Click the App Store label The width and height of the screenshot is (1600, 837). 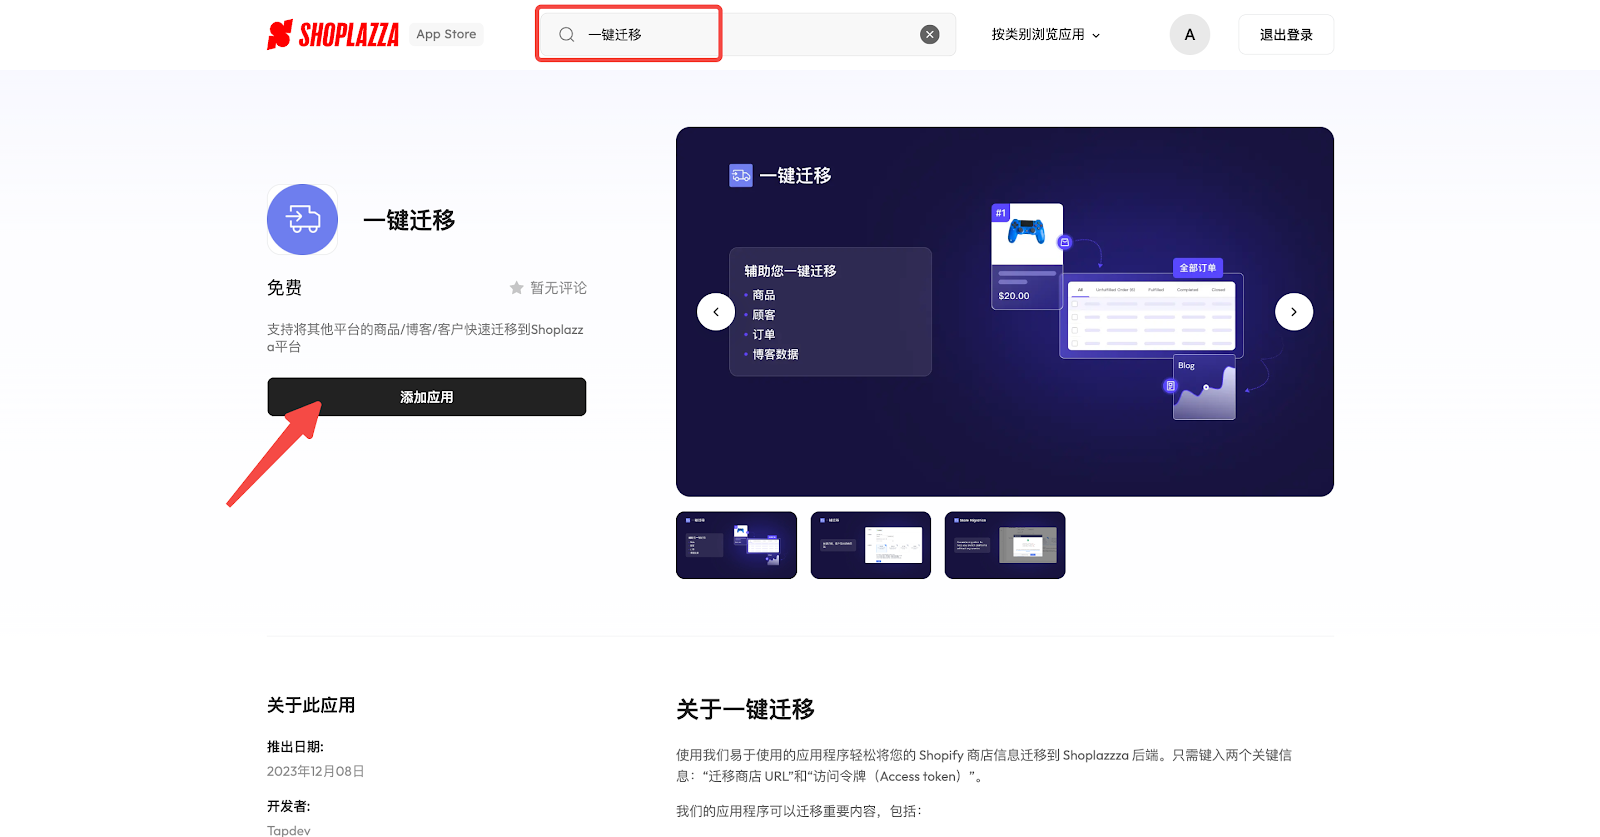click(x=446, y=34)
